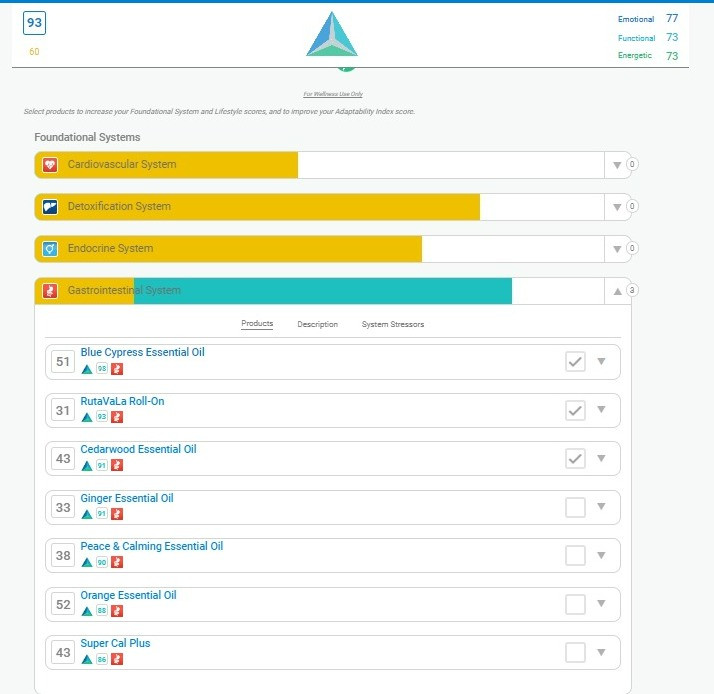Open the Super Cal Plus link
The image size is (714, 694).
click(115, 643)
